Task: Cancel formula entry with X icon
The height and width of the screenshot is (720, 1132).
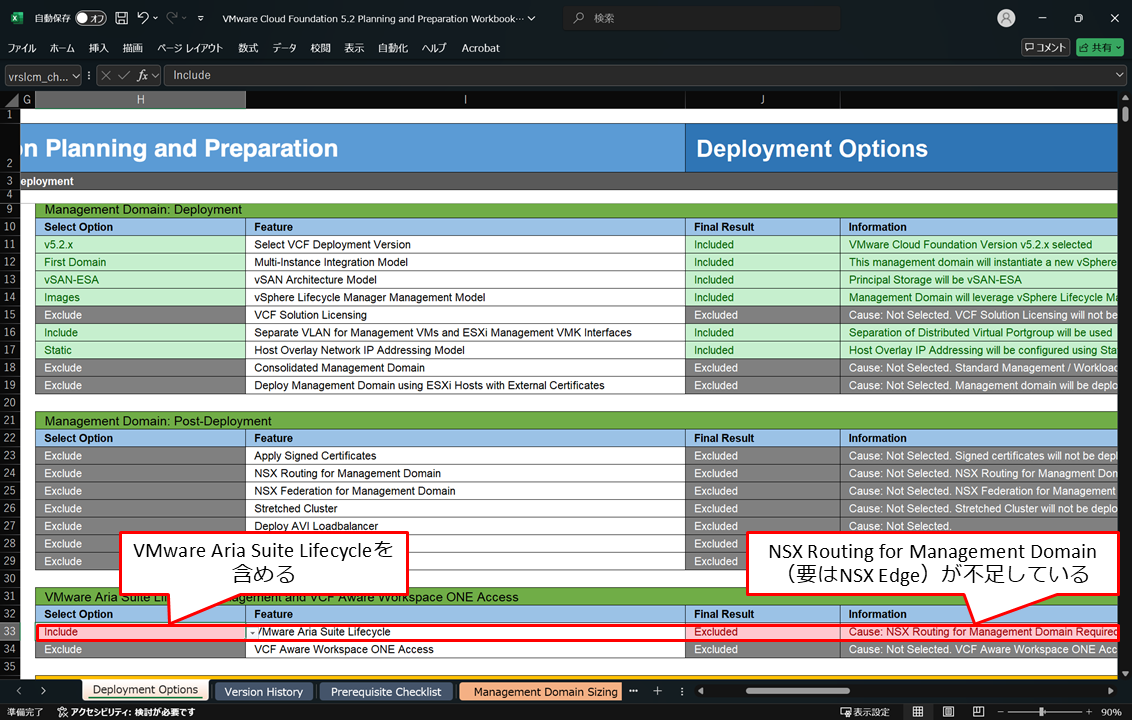Action: pos(106,75)
